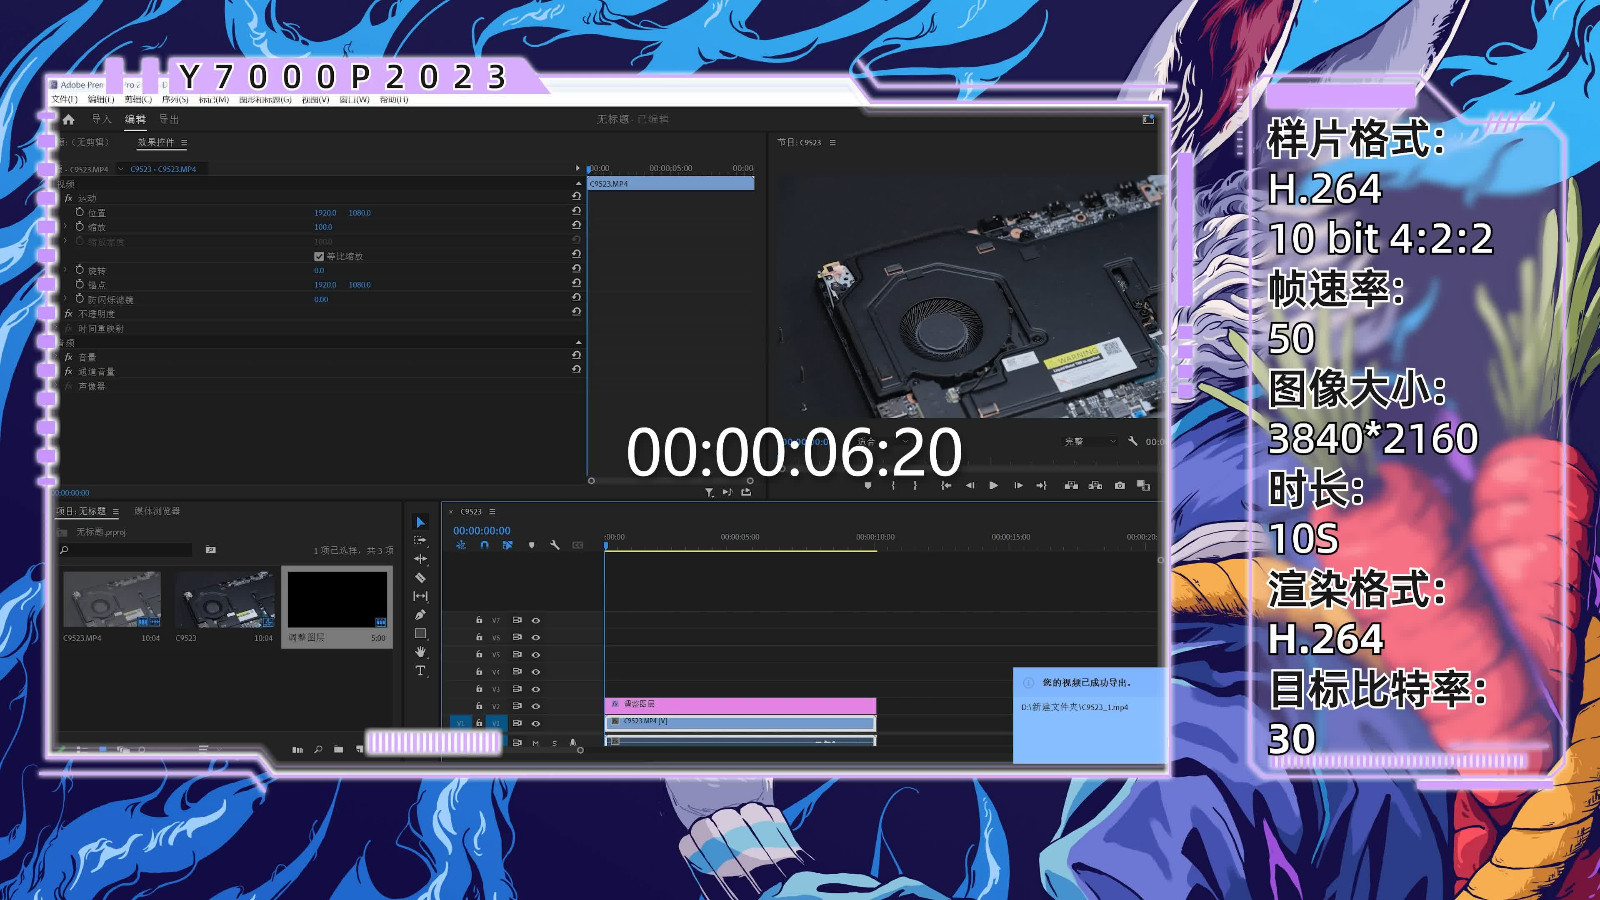Open C9523 timeline panel menu
Viewport: 1600px width, 900px height.
pyautogui.click(x=492, y=511)
